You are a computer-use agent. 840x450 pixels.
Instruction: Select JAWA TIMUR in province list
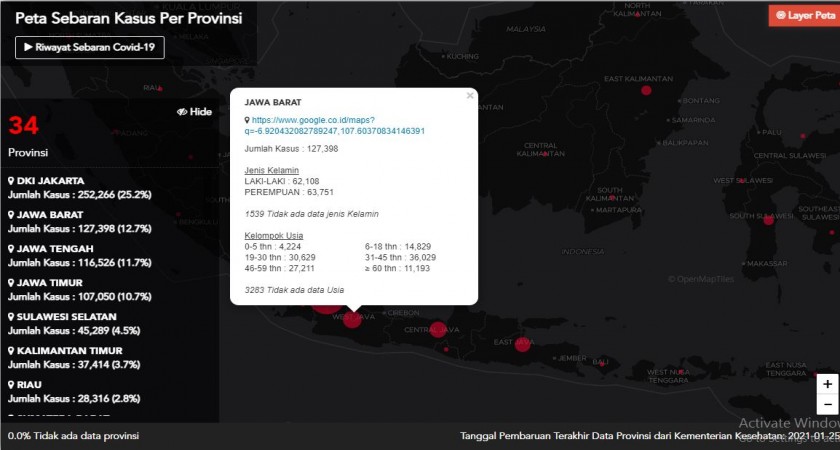tap(79, 289)
